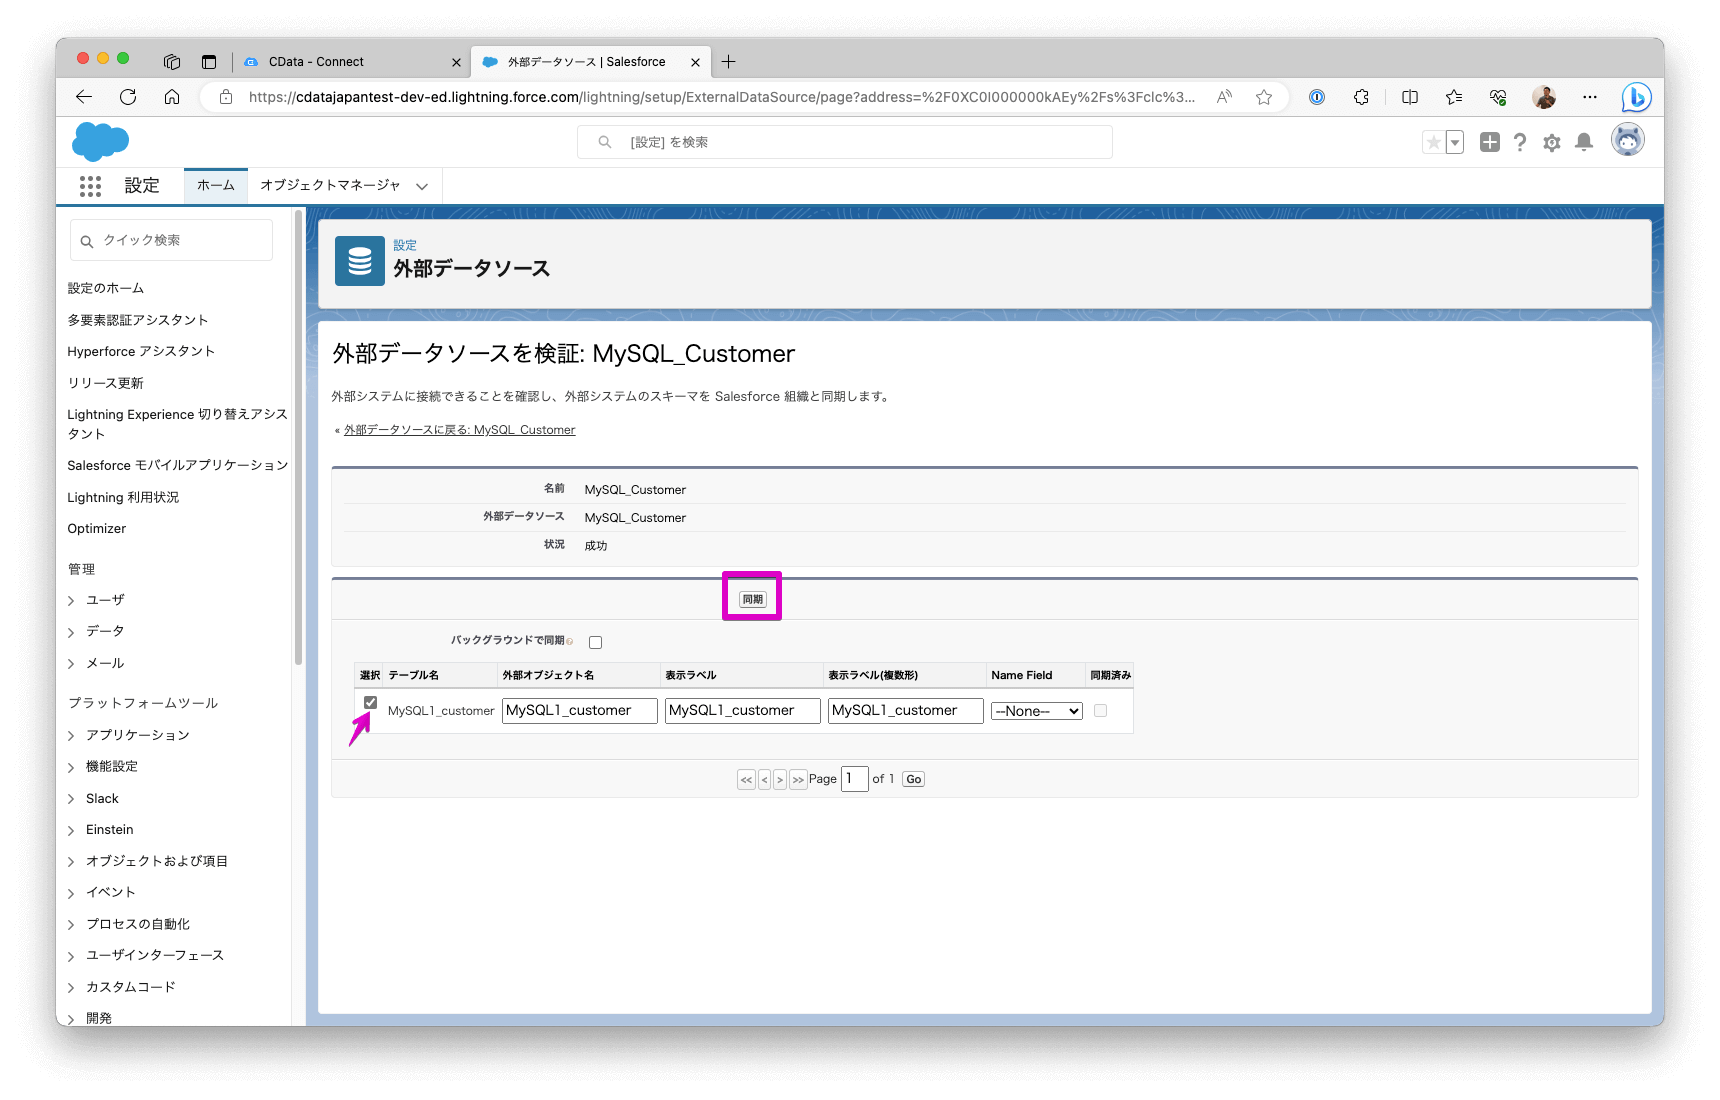
Task: Click the Go pagination button
Action: [914, 779]
